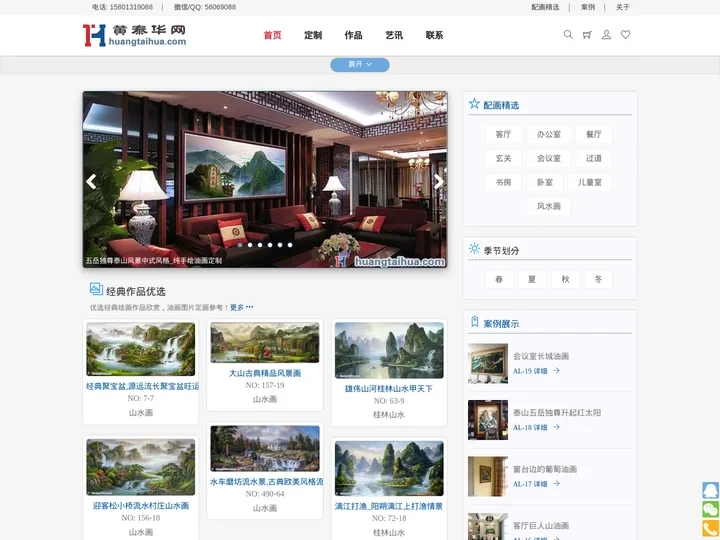
Task: Click the user account icon
Action: (x=606, y=34)
